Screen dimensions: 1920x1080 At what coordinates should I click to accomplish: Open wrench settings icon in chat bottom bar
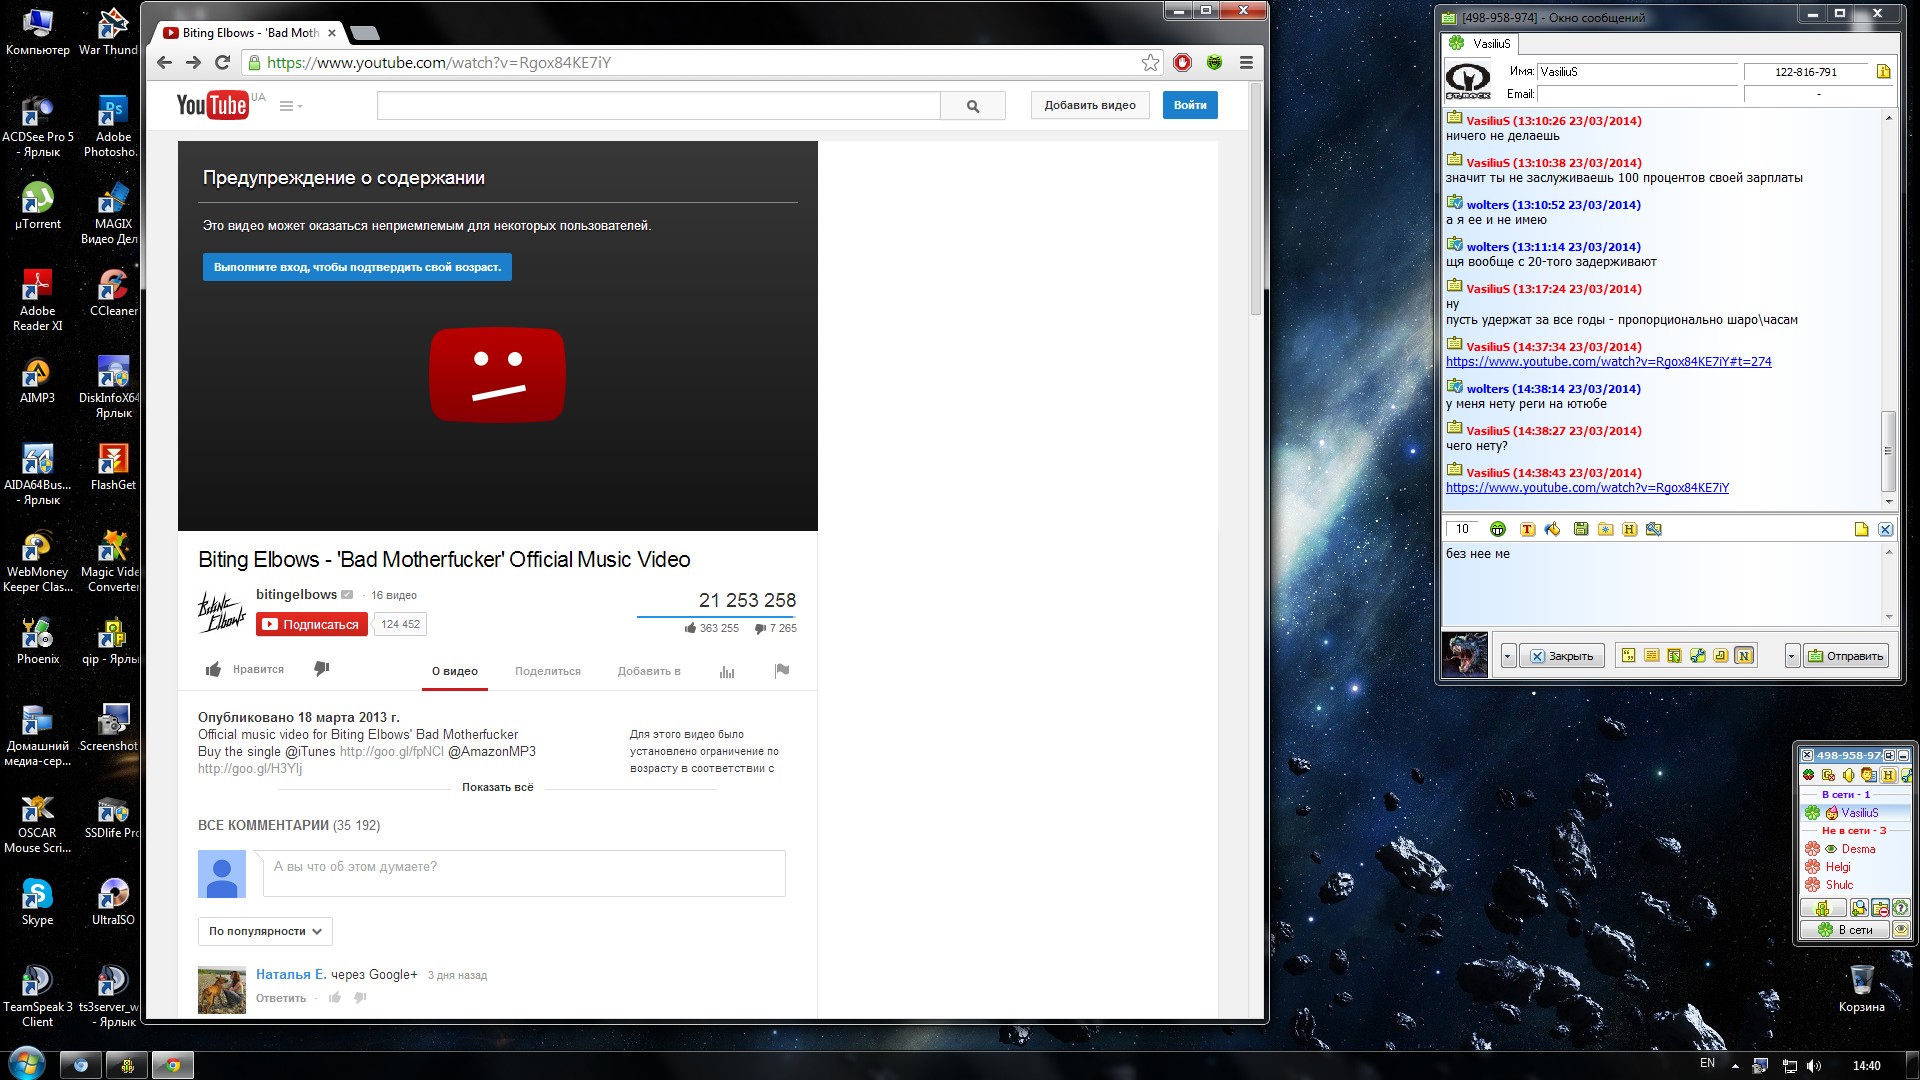[1697, 656]
